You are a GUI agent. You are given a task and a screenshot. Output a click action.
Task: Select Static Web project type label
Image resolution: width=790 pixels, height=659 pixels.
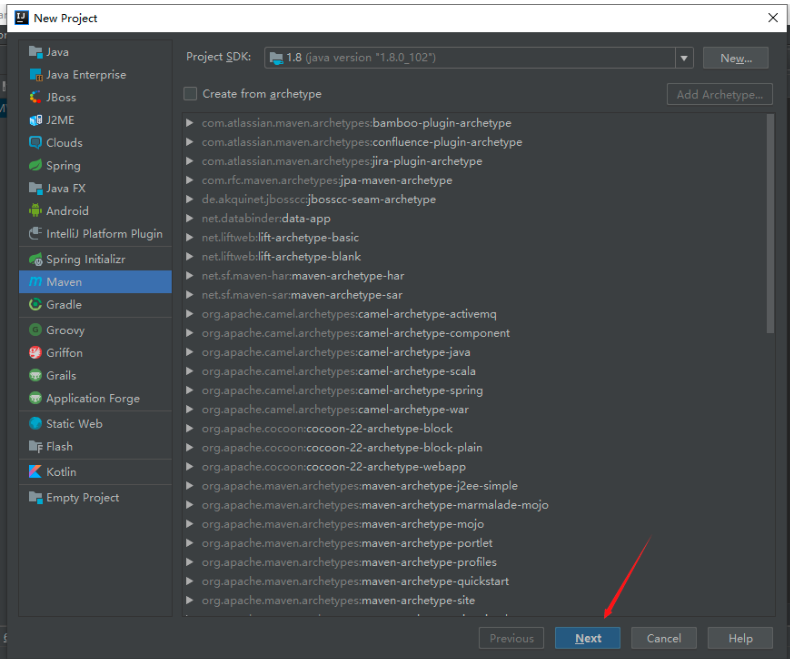[x=75, y=424]
